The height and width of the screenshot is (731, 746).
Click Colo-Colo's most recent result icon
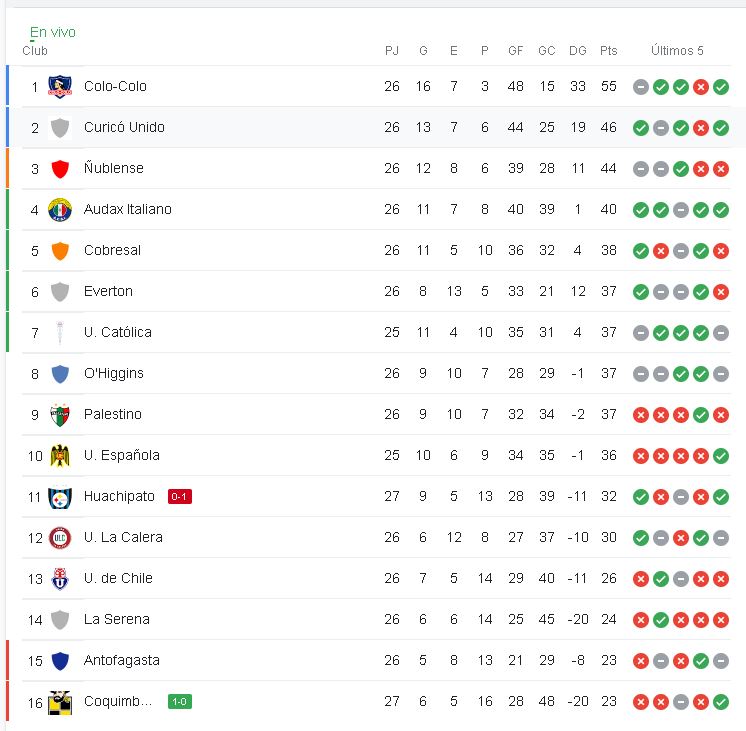(x=721, y=87)
